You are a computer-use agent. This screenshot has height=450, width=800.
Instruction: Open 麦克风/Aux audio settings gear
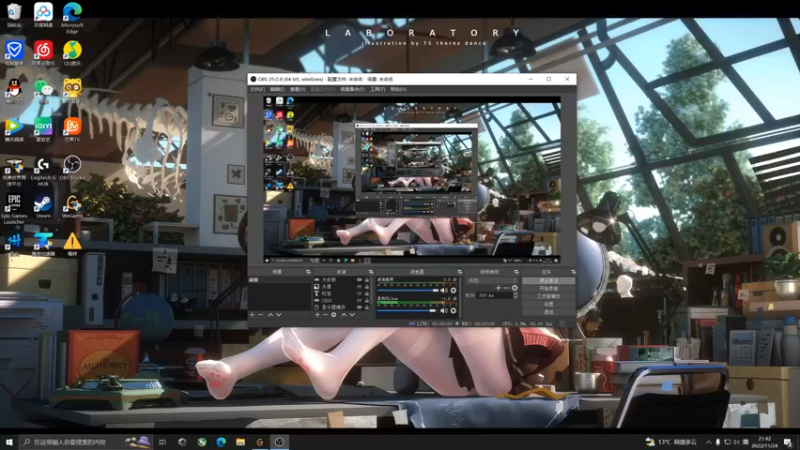click(453, 310)
